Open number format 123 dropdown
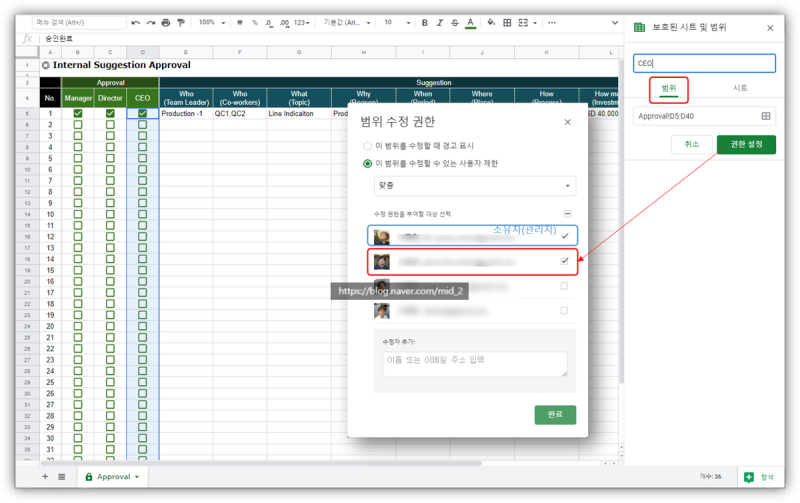This screenshot has width=800, height=503. tap(302, 22)
